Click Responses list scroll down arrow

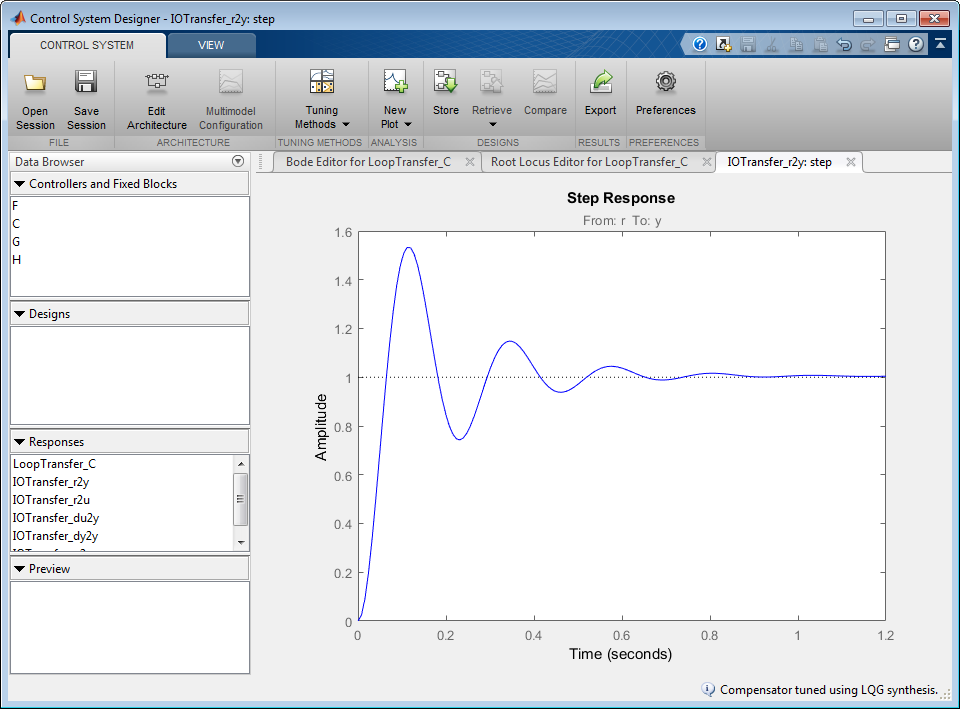(x=241, y=542)
